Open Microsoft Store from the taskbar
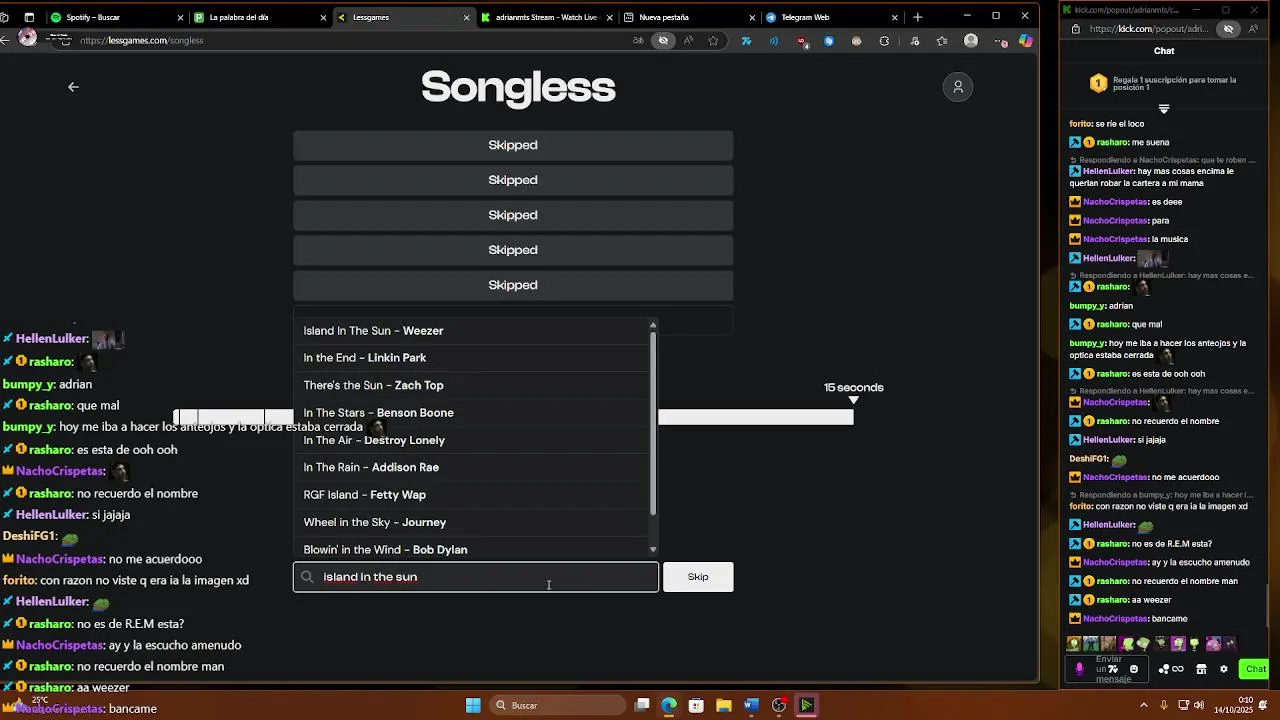This screenshot has height=720, width=1280. click(x=696, y=706)
